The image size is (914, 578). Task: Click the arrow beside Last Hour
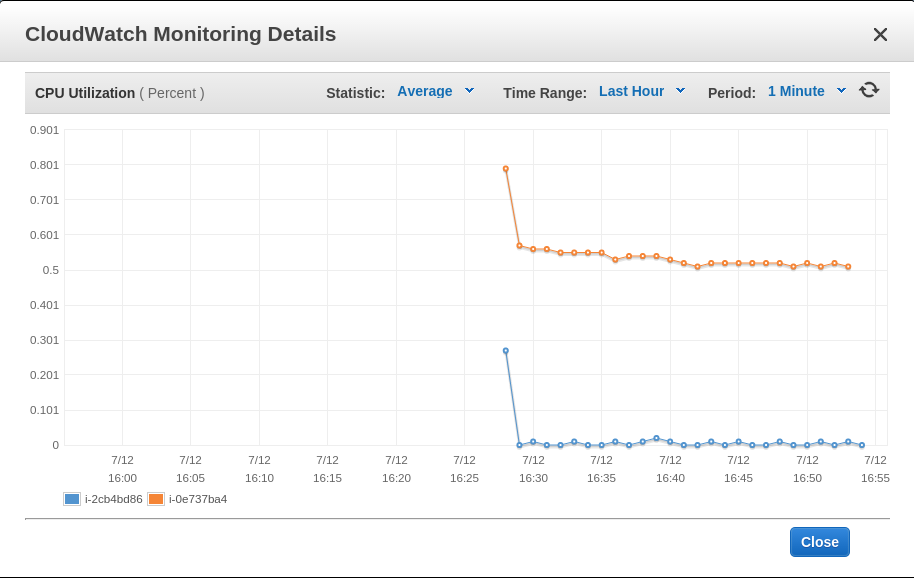coord(680,91)
